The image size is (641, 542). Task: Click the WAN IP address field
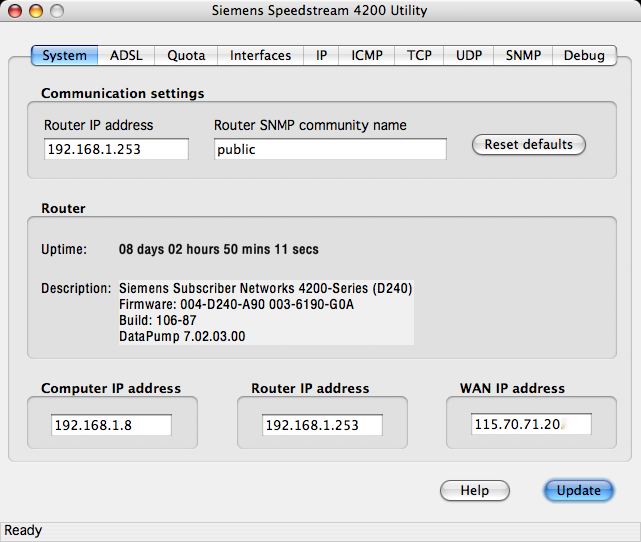point(531,424)
